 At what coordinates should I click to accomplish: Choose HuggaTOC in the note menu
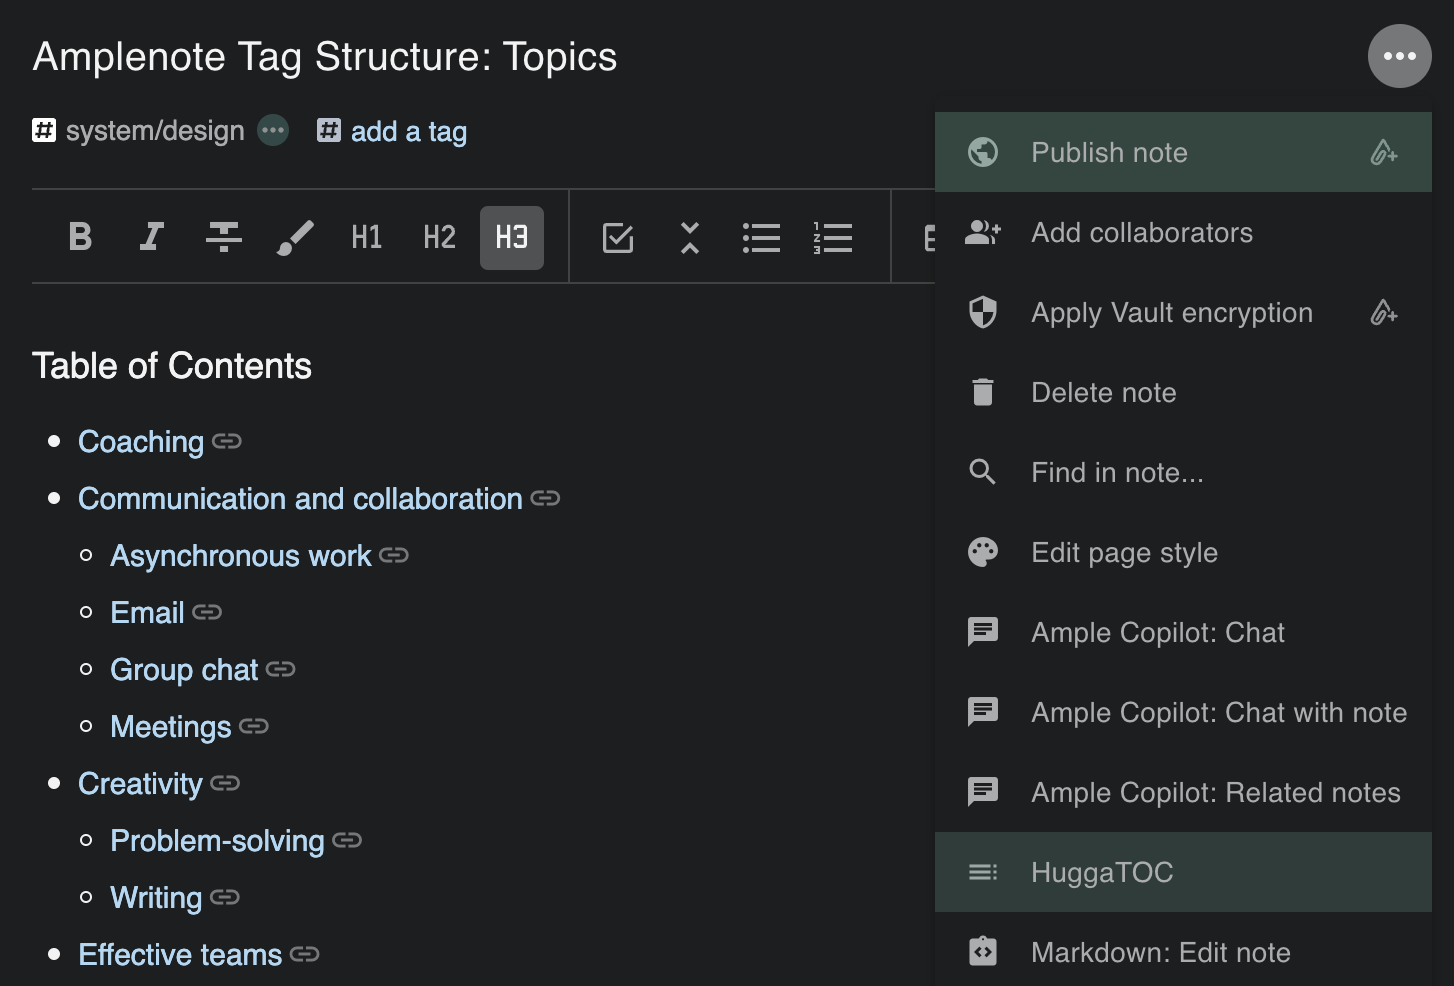(1102, 872)
